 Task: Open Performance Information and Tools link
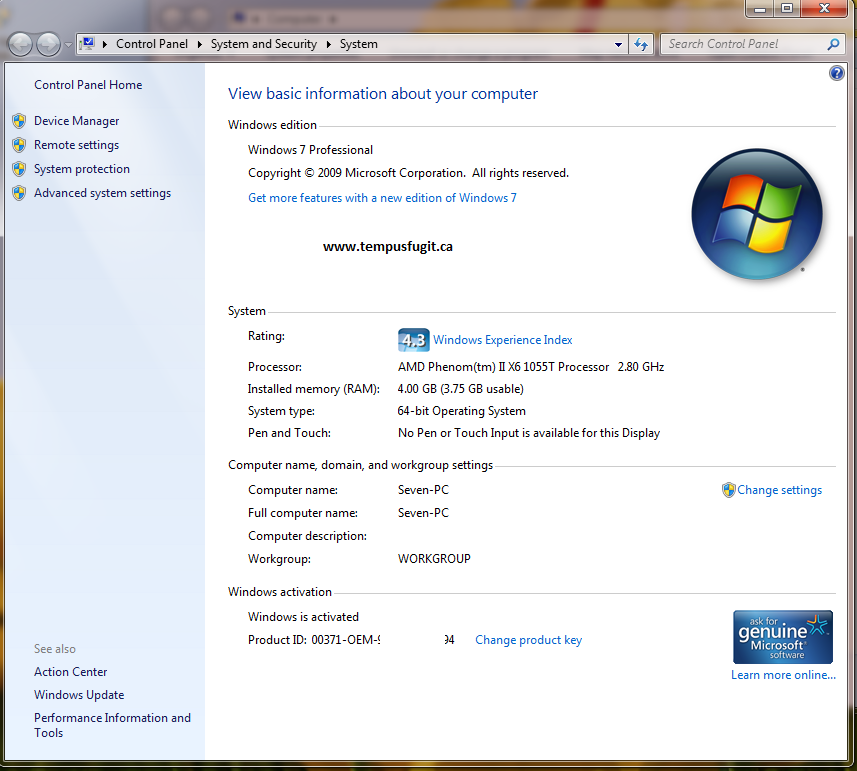click(x=112, y=725)
